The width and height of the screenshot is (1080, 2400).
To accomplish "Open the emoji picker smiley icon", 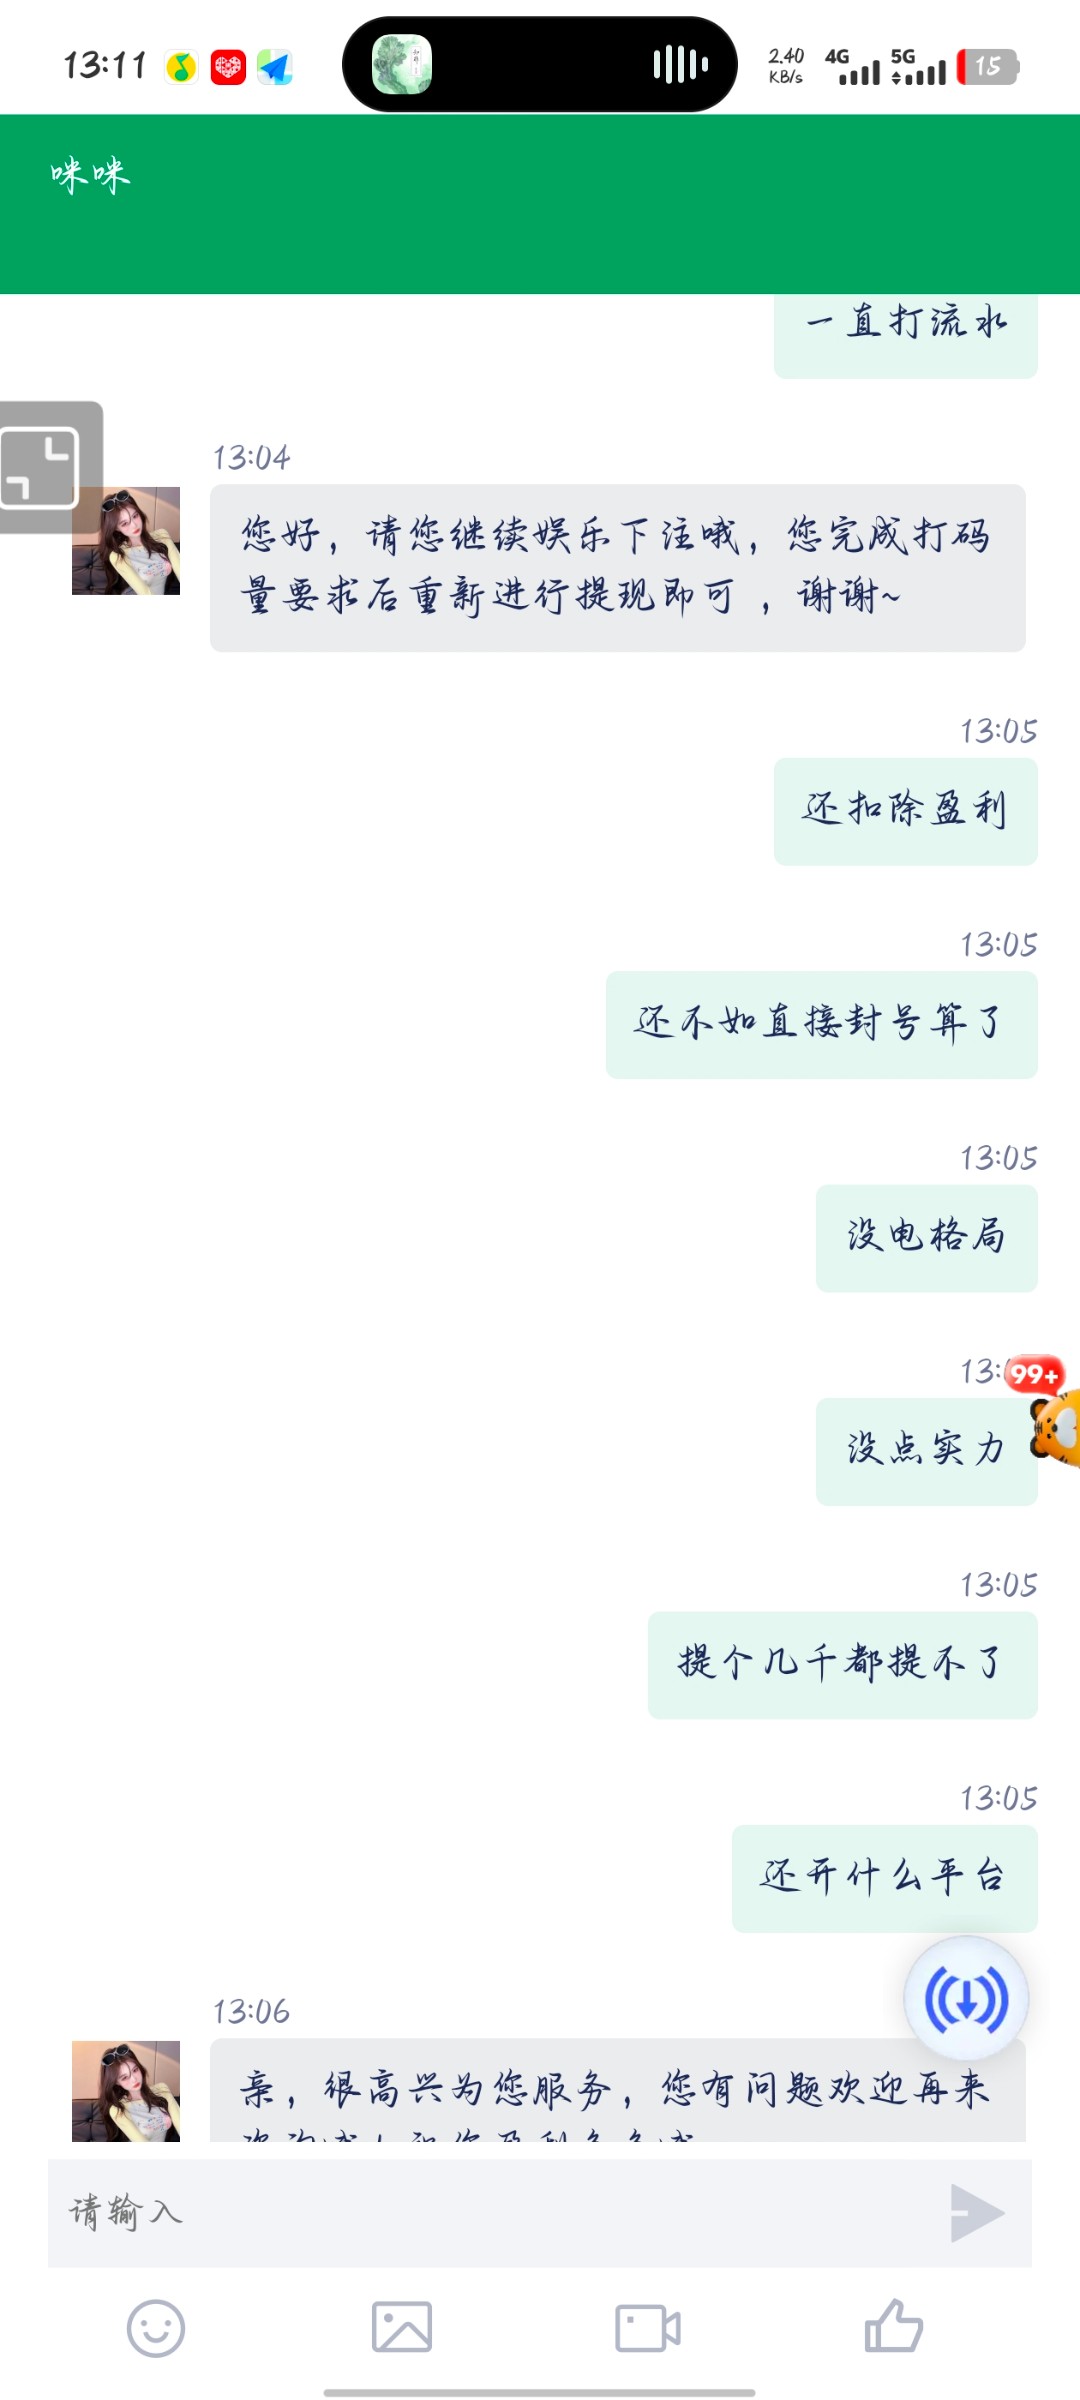I will tap(156, 2328).
